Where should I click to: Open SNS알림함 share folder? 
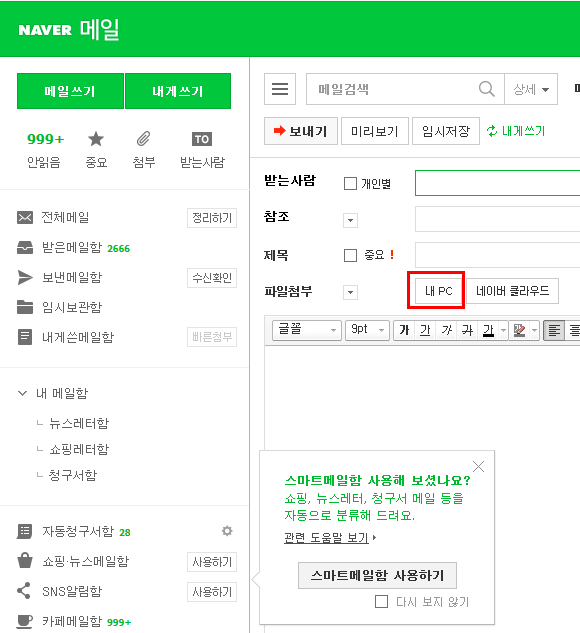point(60,591)
